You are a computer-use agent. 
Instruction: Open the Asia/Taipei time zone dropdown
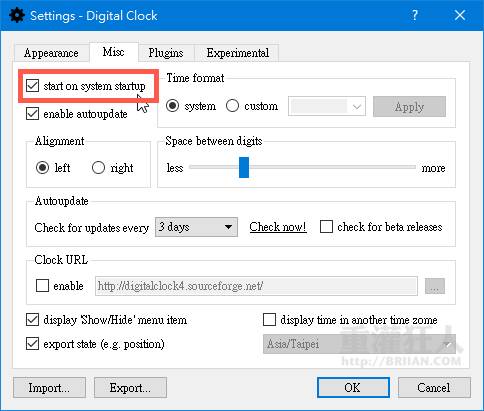coord(359,344)
